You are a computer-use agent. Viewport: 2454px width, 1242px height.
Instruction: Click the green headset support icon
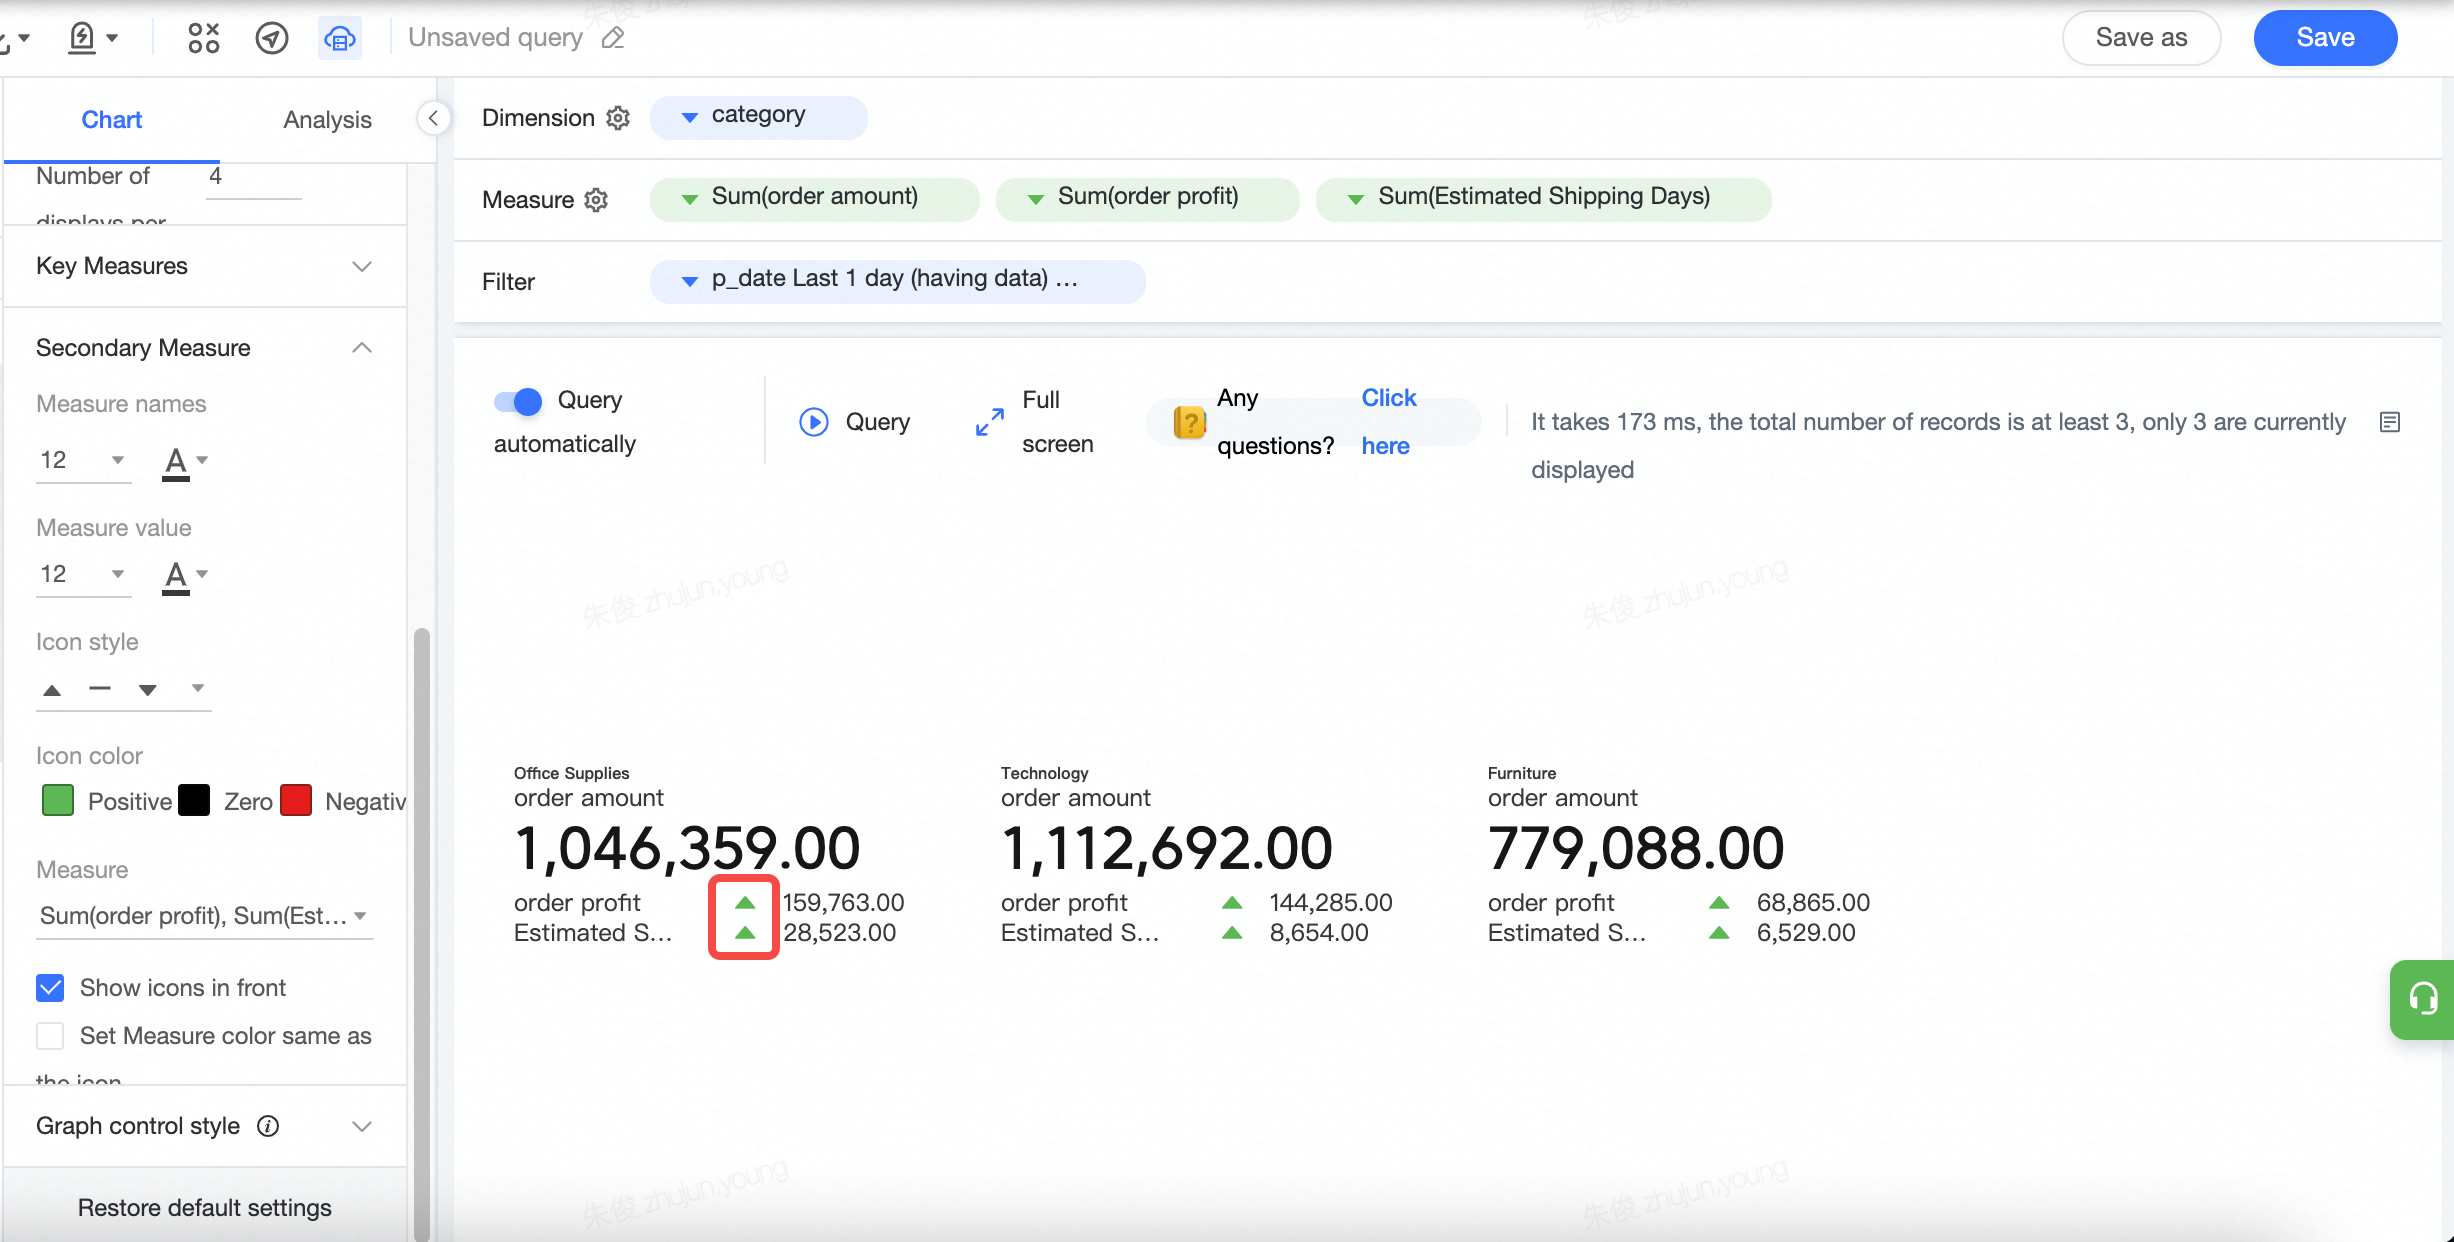2423,998
